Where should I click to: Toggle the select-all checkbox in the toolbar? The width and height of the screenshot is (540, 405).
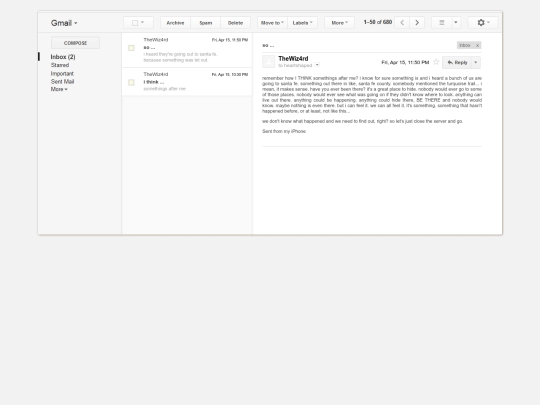135,23
